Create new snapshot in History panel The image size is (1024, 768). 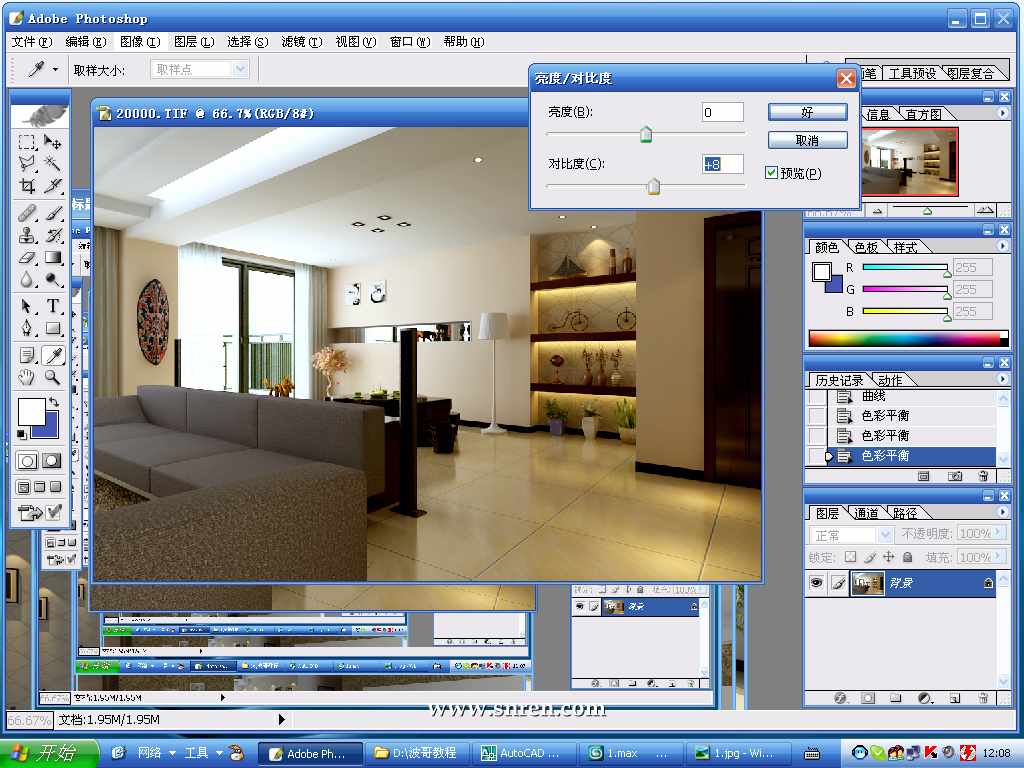[955, 476]
